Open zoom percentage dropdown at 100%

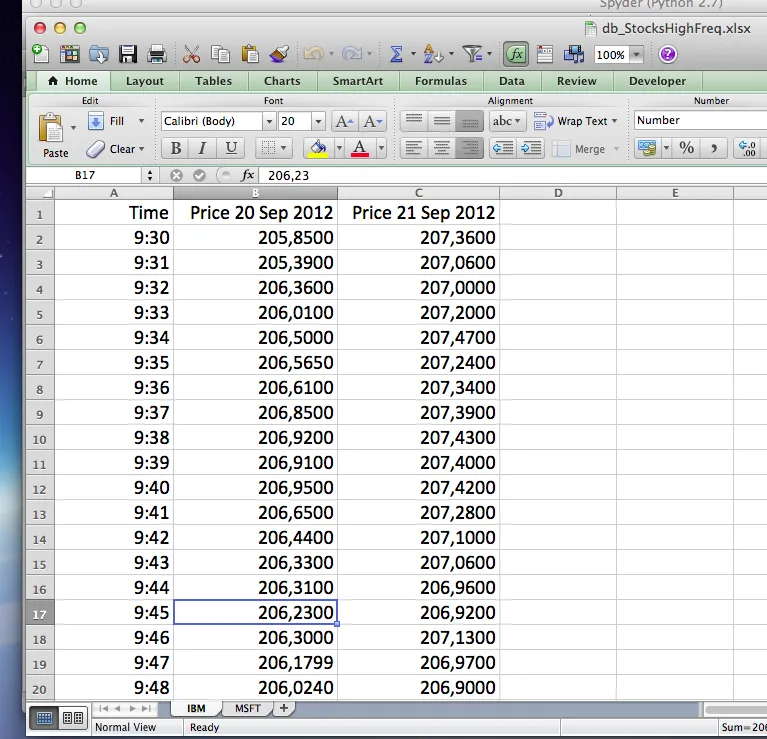point(636,54)
